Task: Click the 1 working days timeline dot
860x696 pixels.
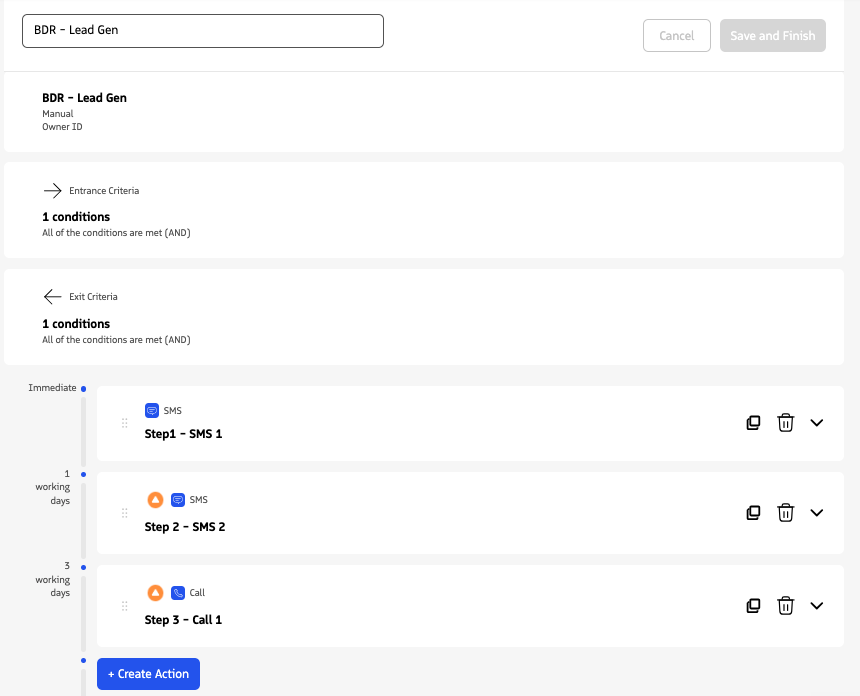Action: [x=83, y=474]
